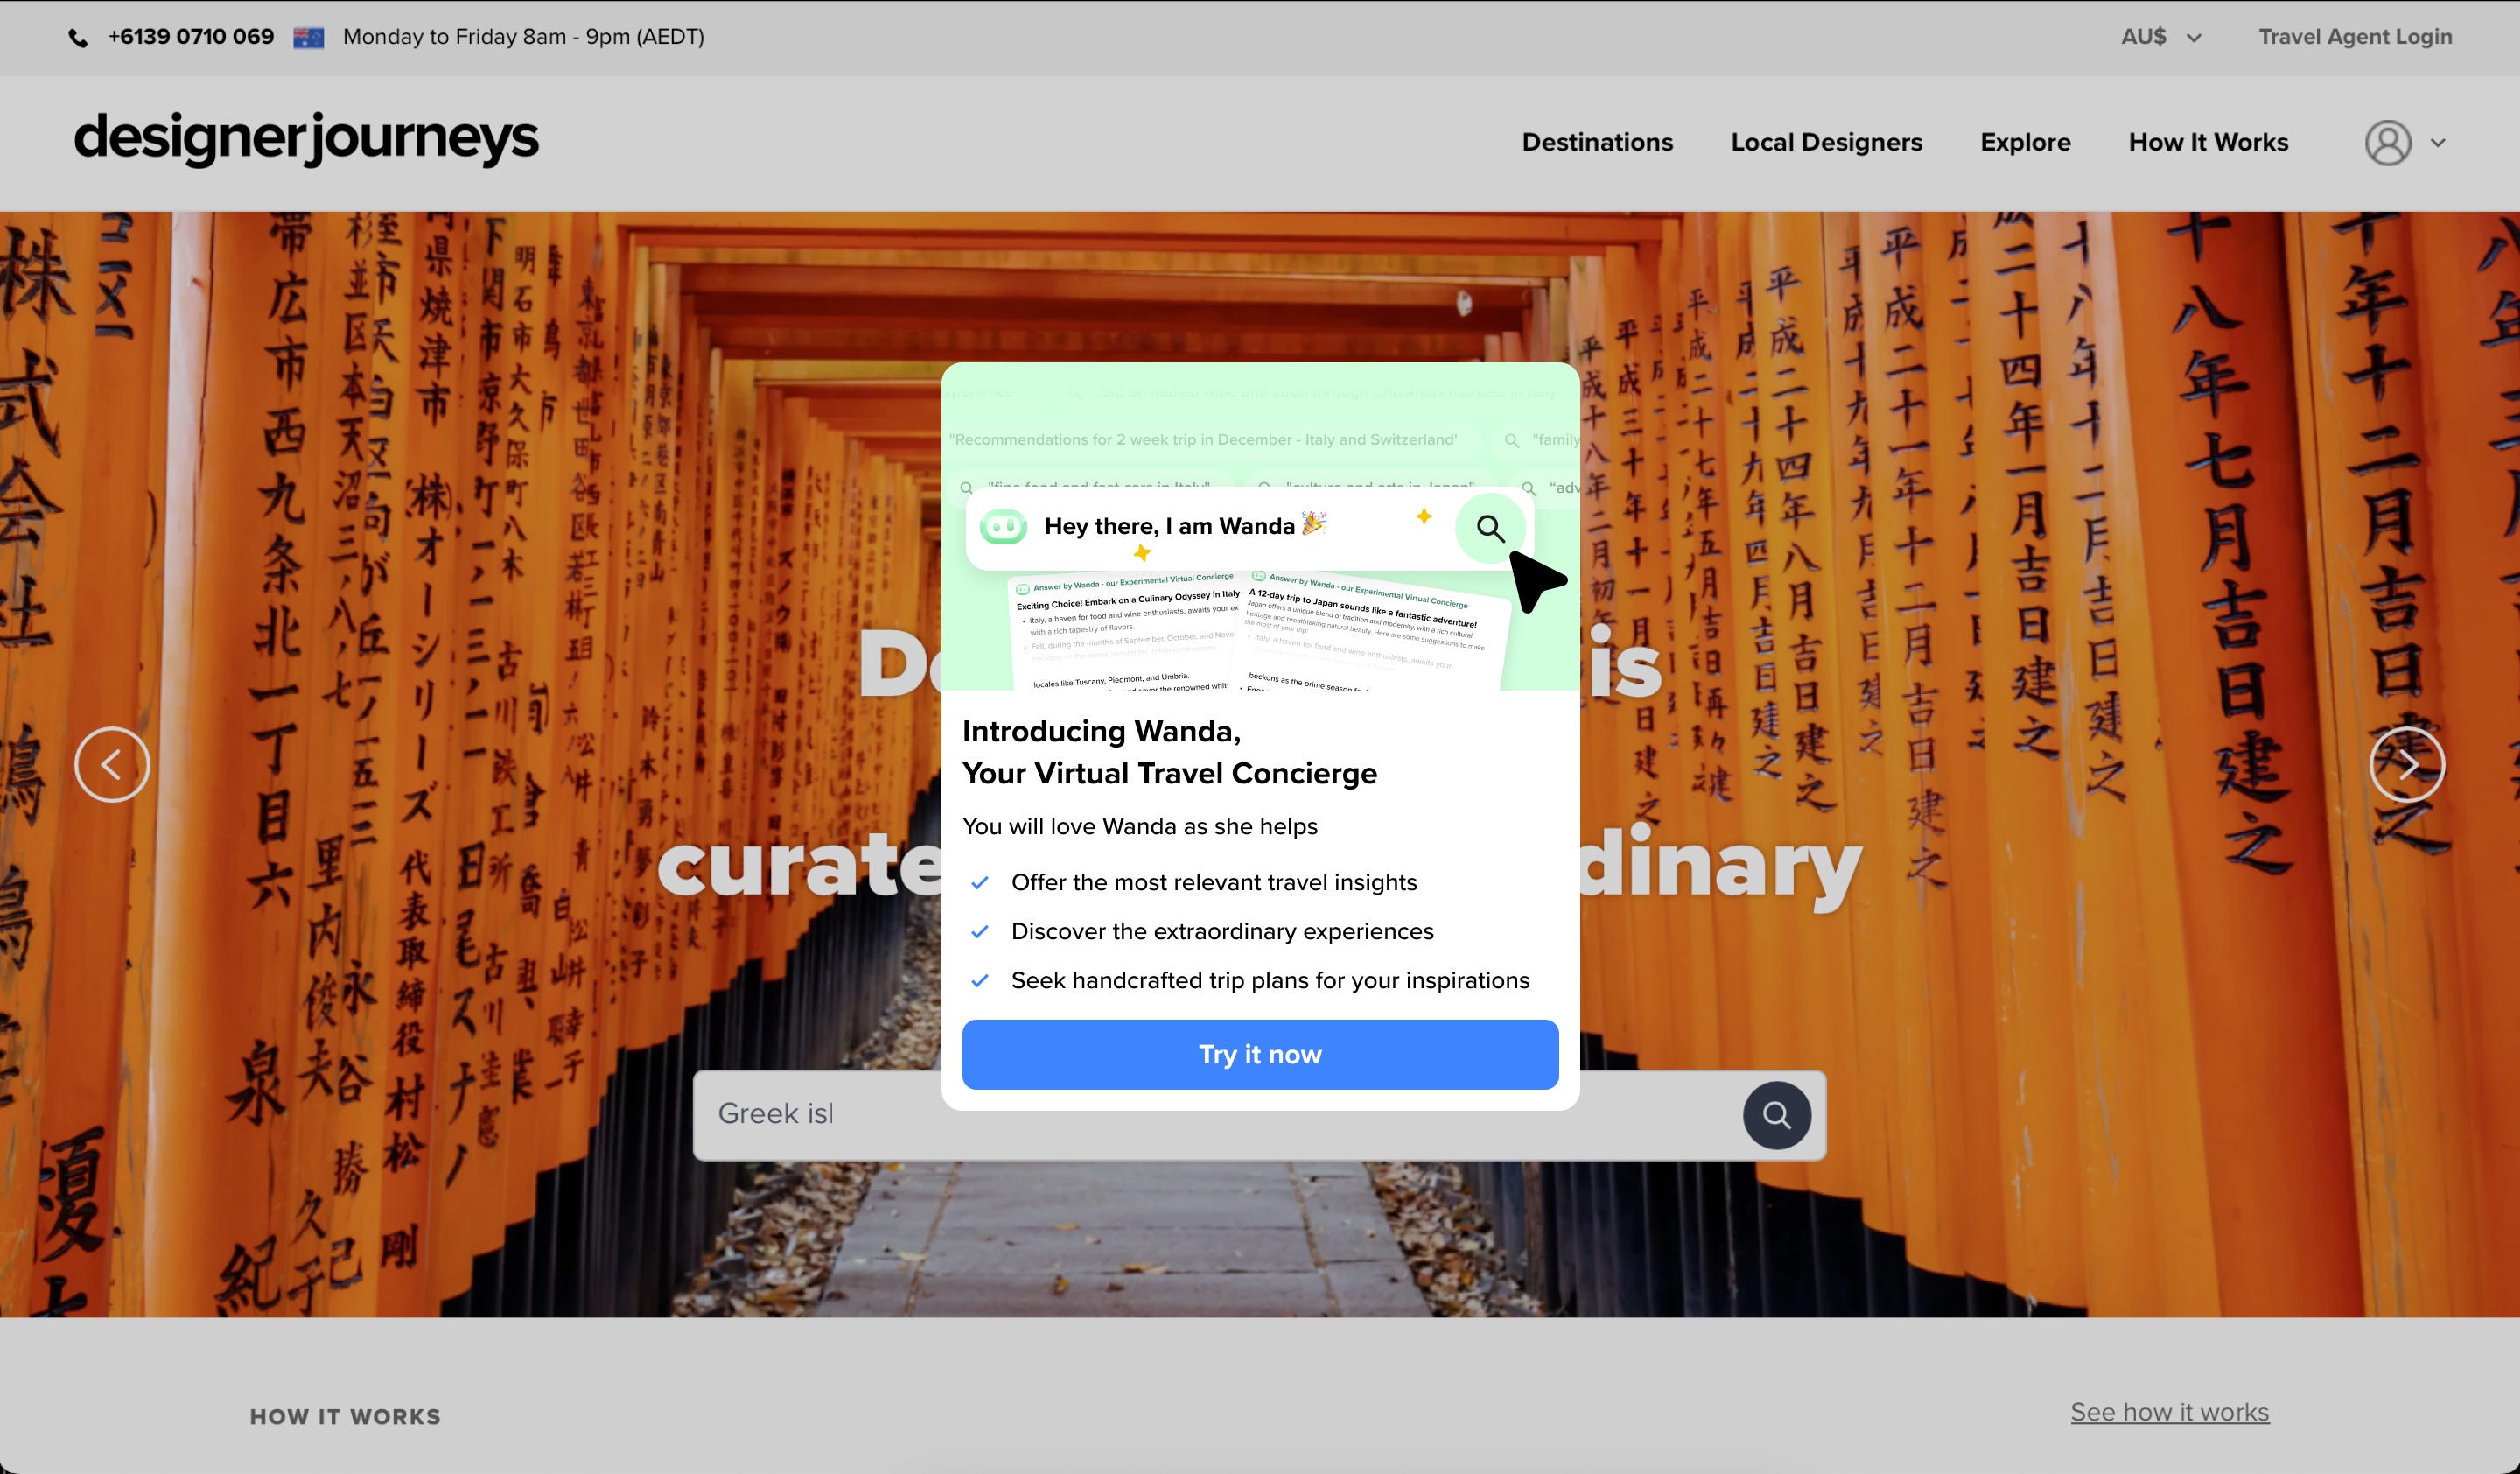Open the Local Designers menu
The width and height of the screenshot is (2520, 1474).
(1826, 142)
